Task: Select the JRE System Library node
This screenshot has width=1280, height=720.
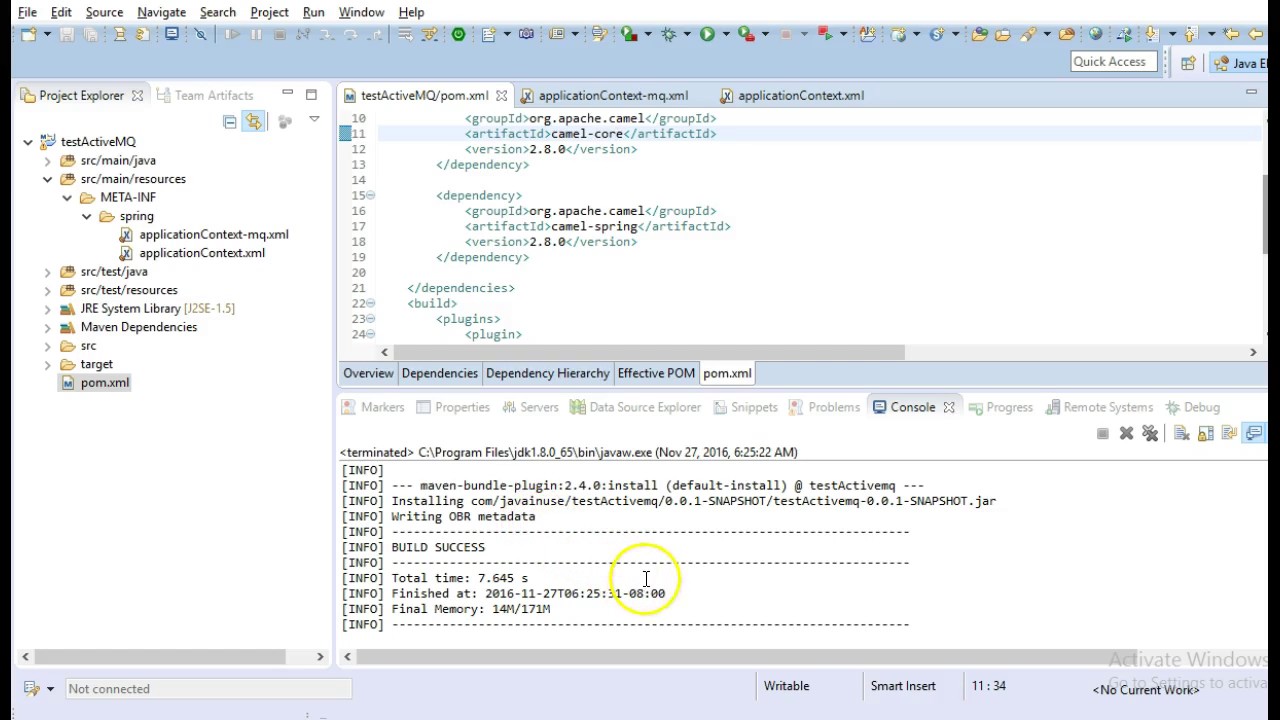Action: pyautogui.click(x=158, y=308)
